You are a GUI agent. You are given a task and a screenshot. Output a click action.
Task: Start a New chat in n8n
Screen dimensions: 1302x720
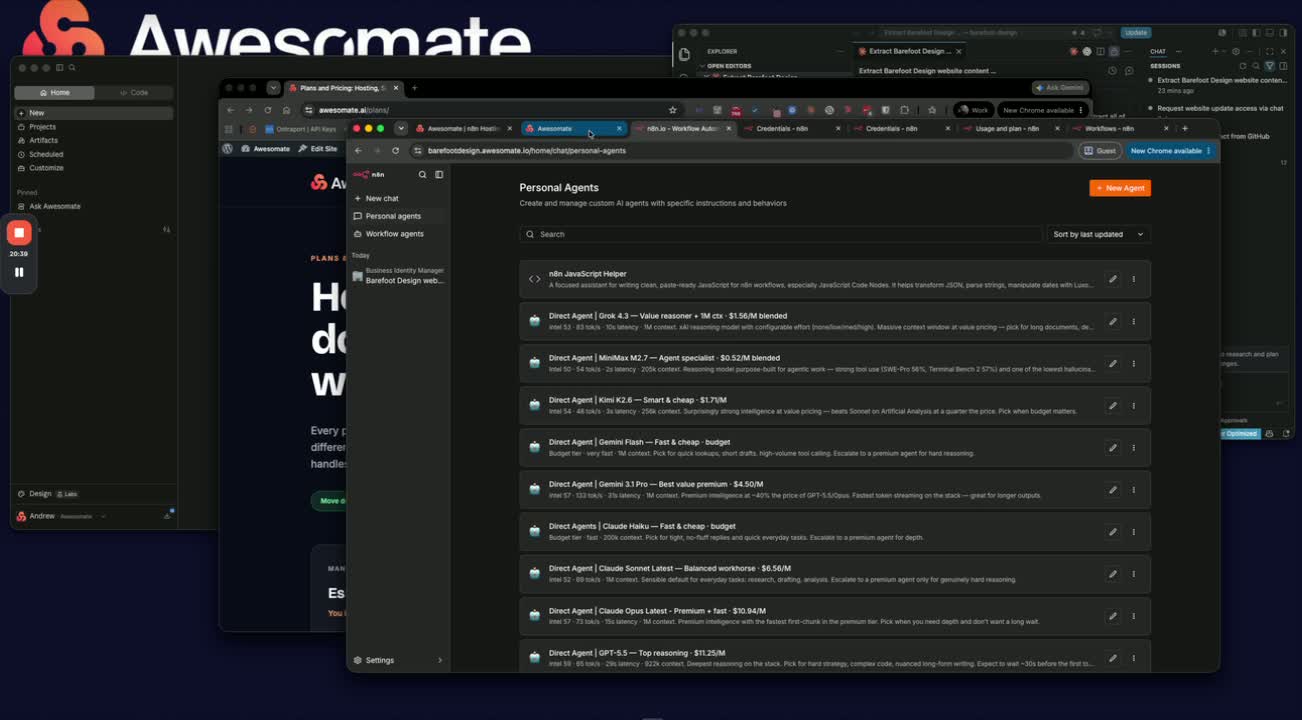398,198
